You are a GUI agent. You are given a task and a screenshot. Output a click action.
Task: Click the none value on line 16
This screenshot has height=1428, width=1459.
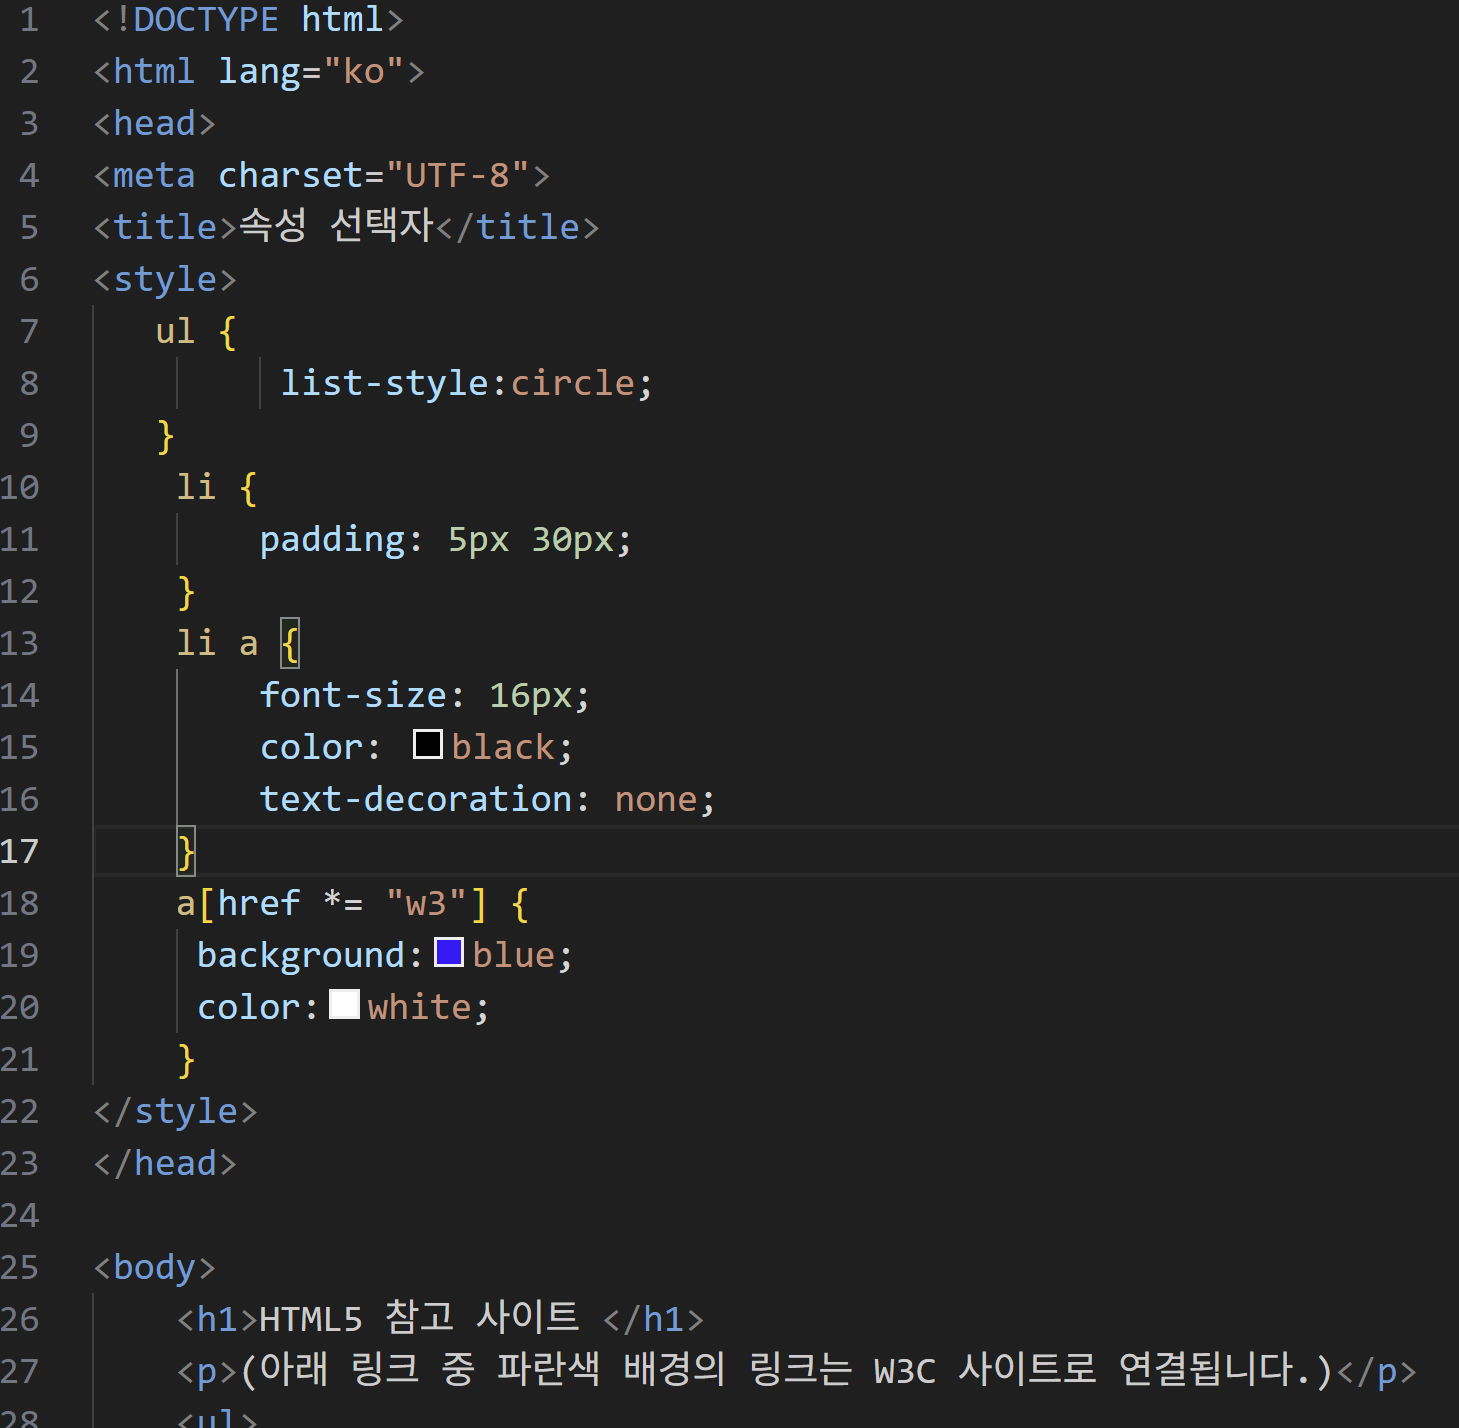(x=656, y=799)
